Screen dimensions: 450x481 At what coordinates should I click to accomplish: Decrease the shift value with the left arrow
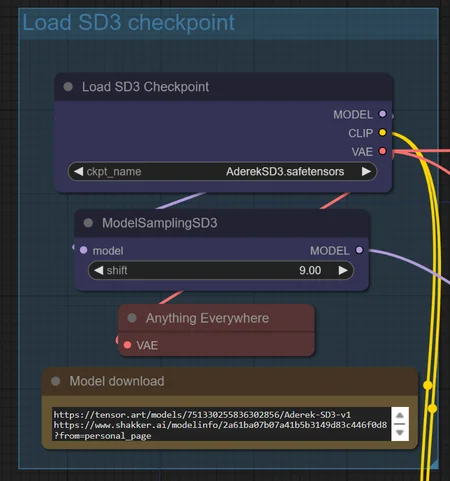coord(98,270)
